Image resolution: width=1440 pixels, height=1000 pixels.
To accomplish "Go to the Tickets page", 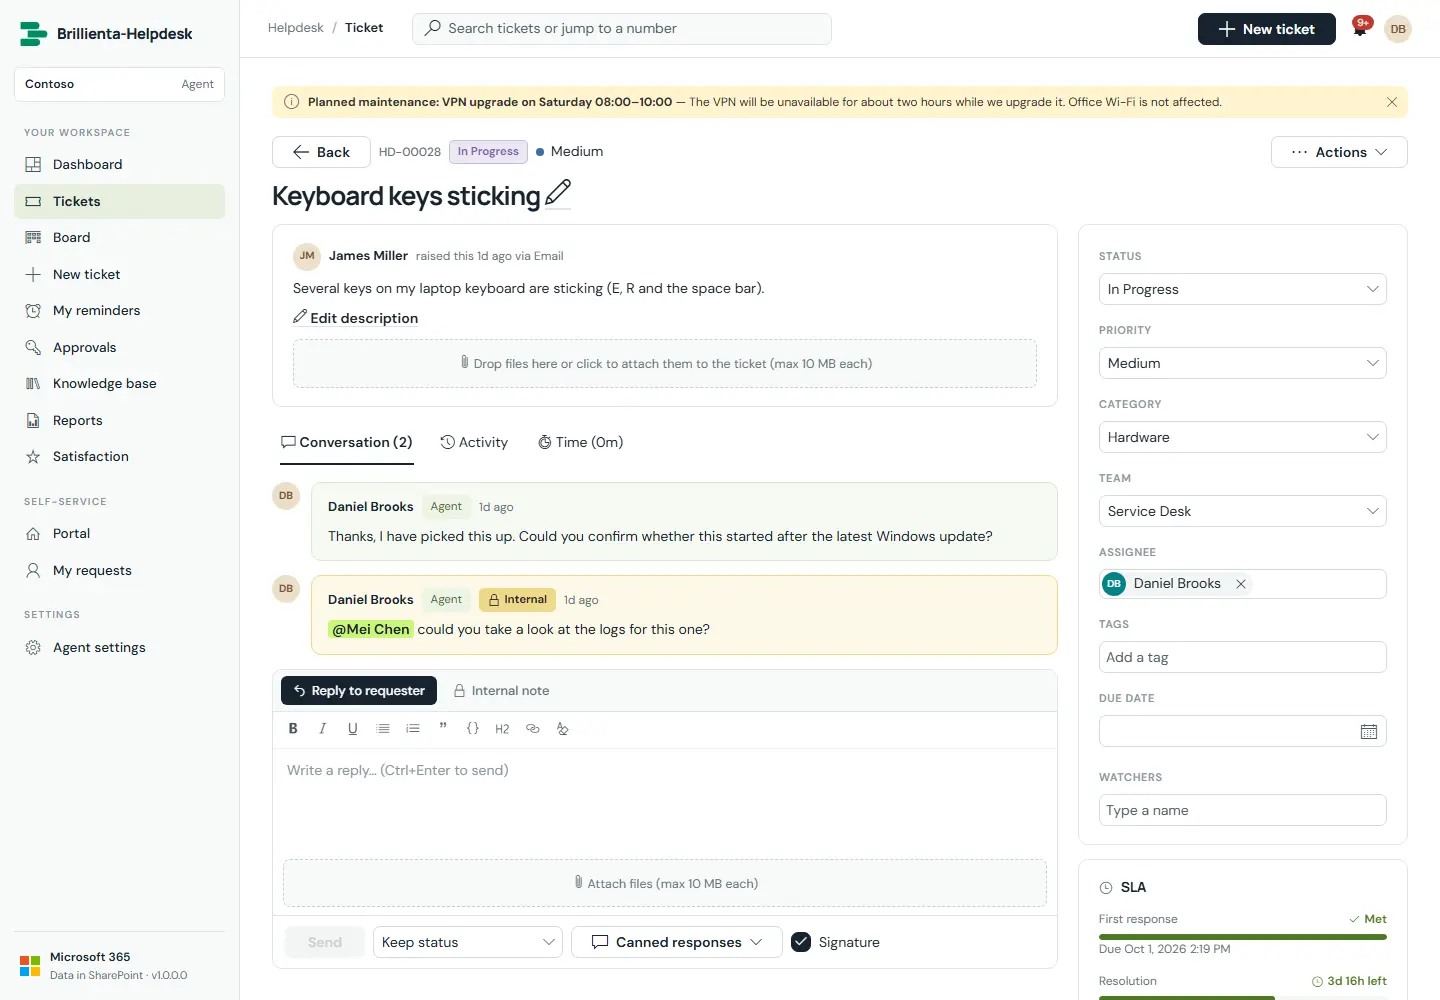I will (119, 201).
